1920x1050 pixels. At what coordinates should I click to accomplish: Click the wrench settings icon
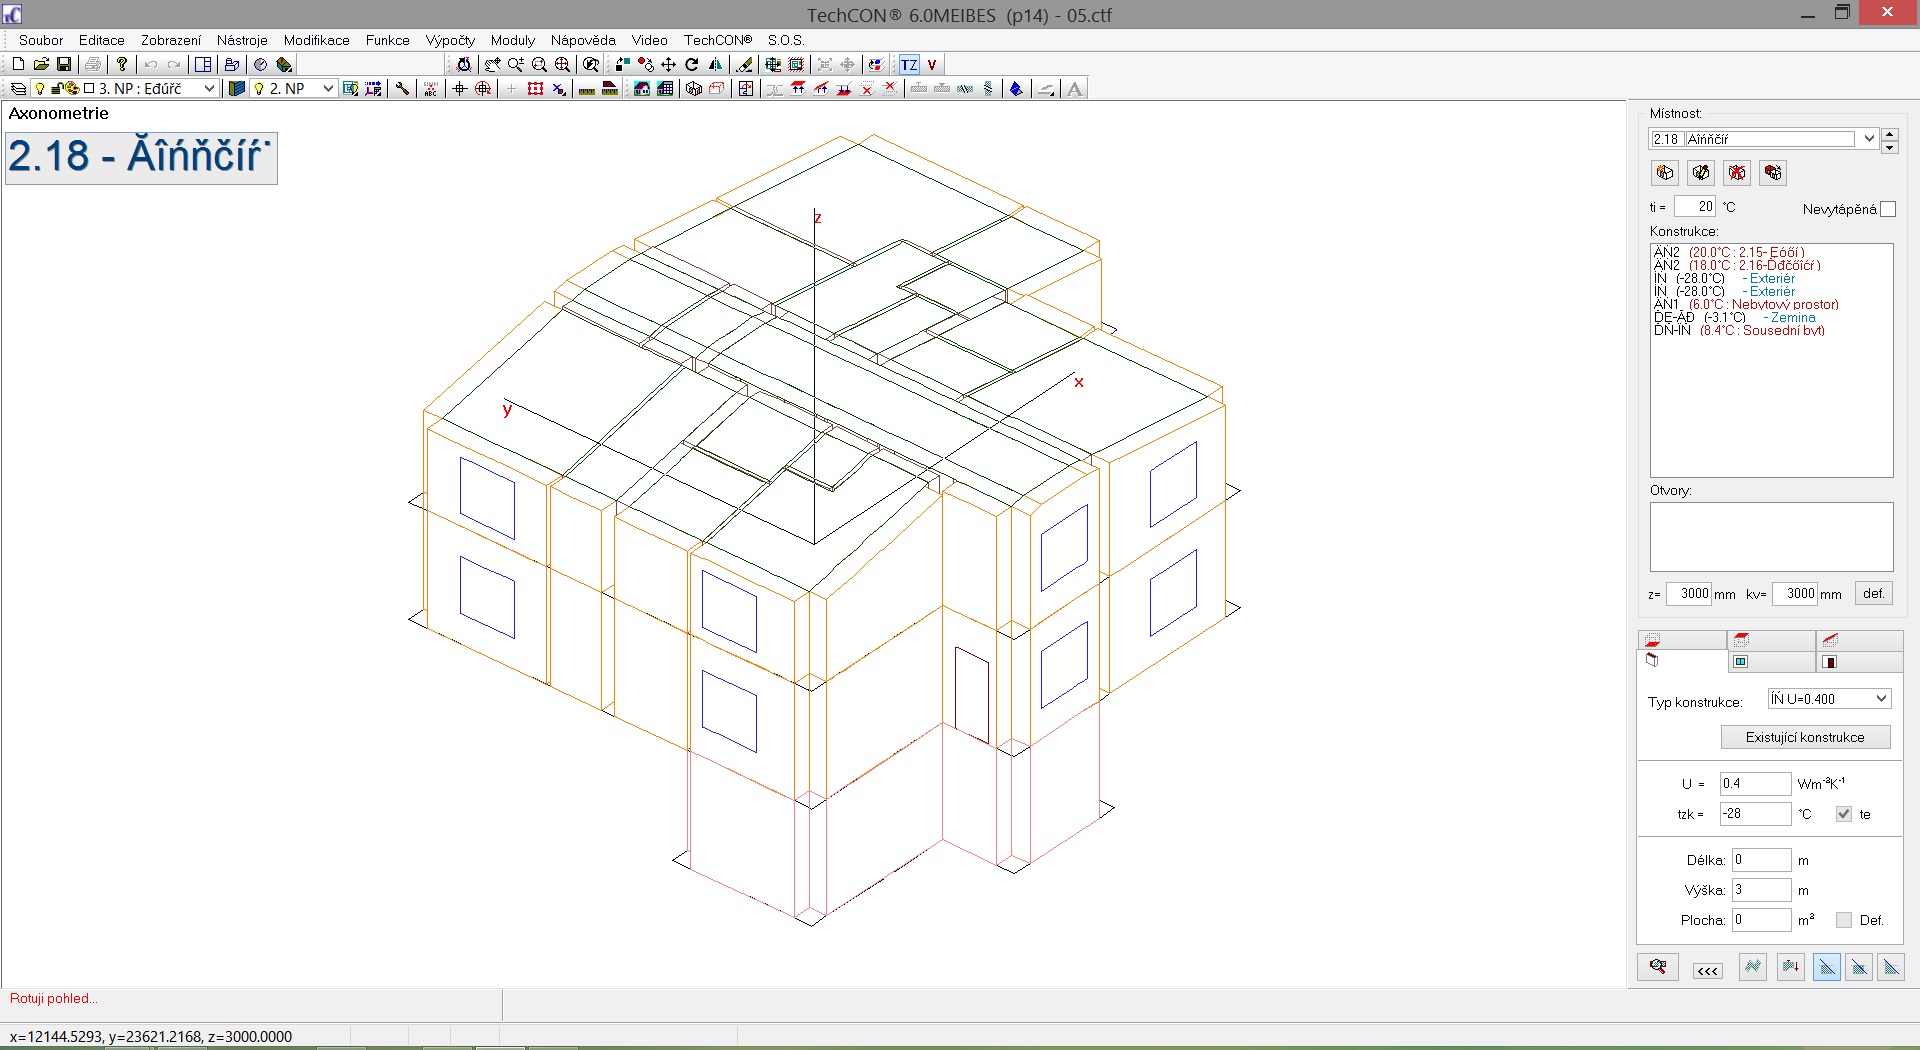coord(402,89)
